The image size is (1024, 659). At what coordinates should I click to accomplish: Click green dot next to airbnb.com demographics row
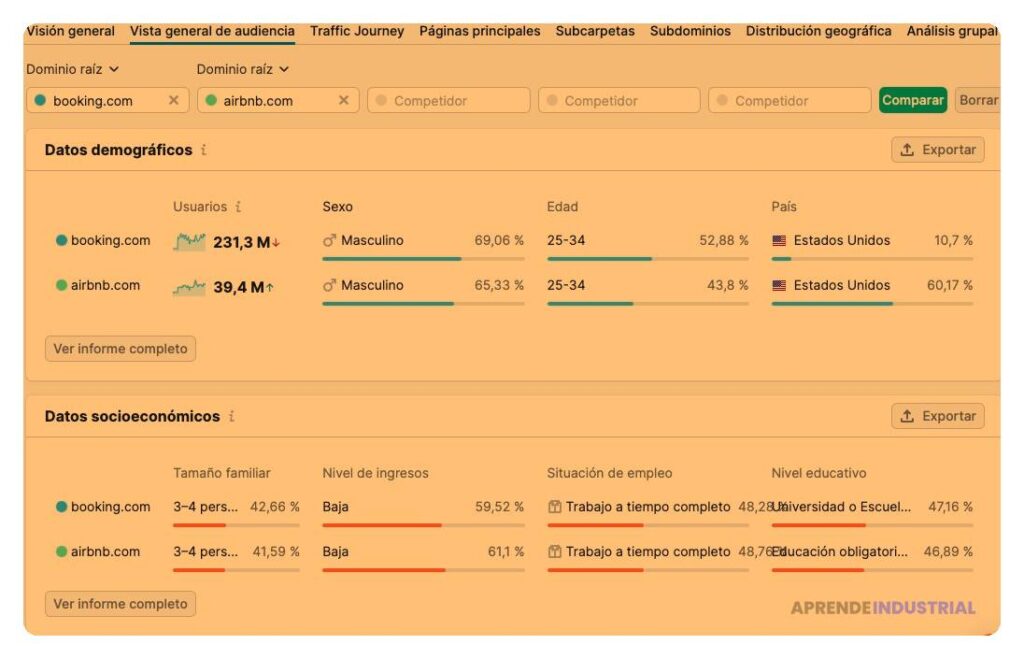pyautogui.click(x=61, y=285)
